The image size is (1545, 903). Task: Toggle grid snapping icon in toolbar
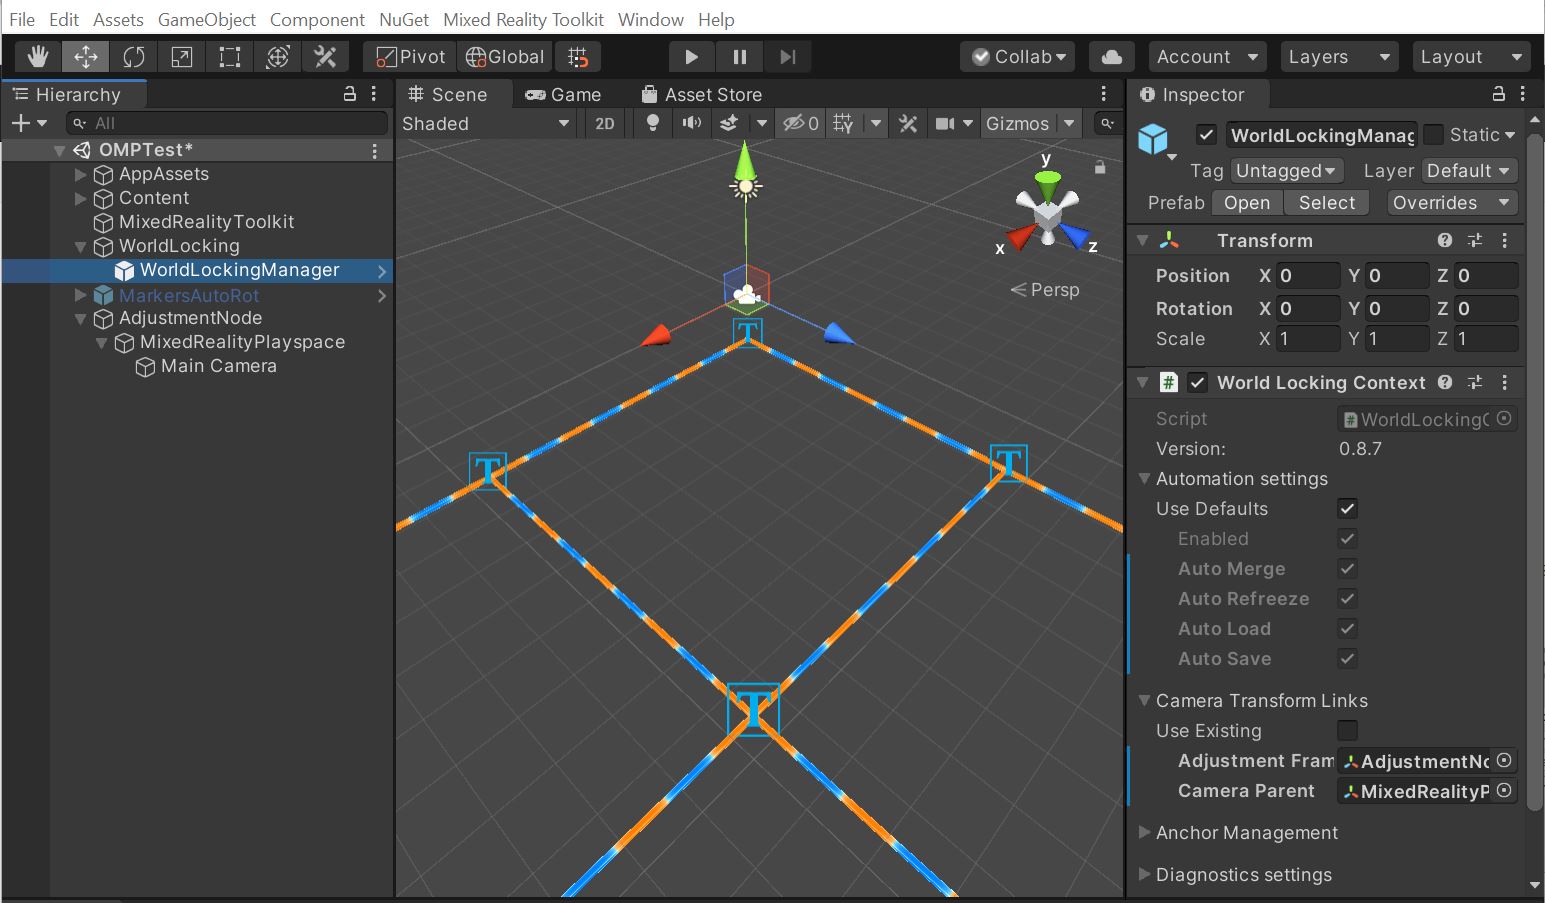pyautogui.click(x=578, y=57)
